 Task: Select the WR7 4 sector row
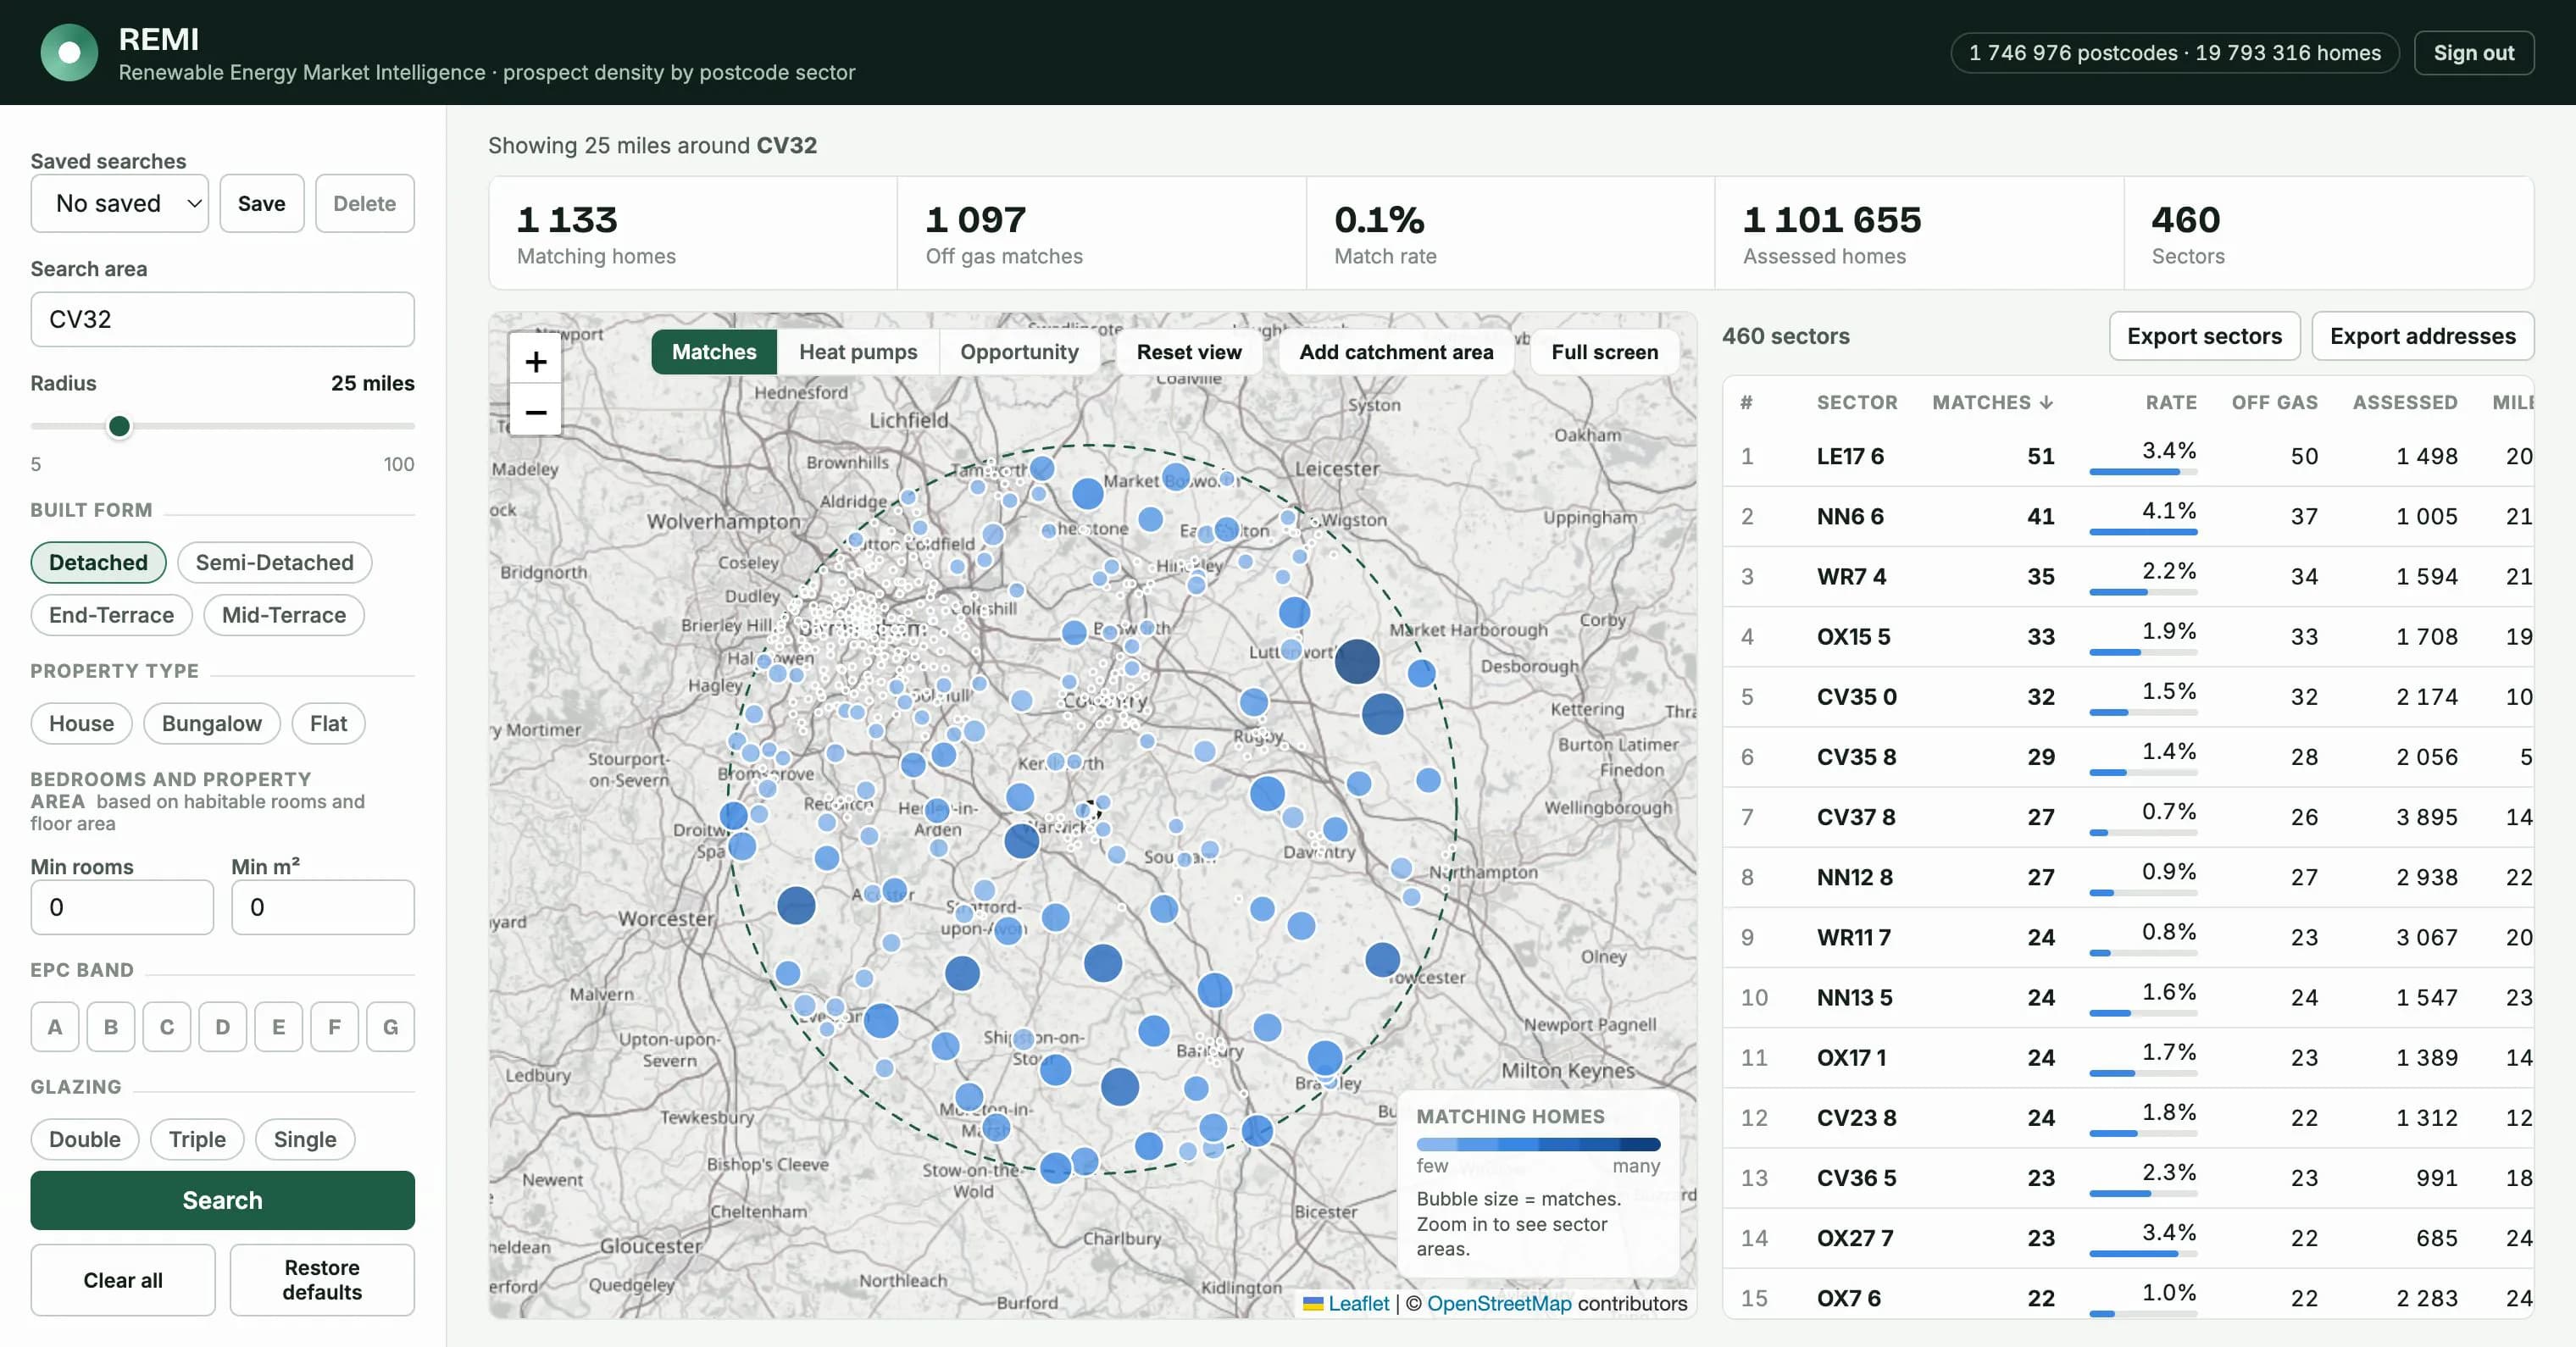pyautogui.click(x=2128, y=576)
